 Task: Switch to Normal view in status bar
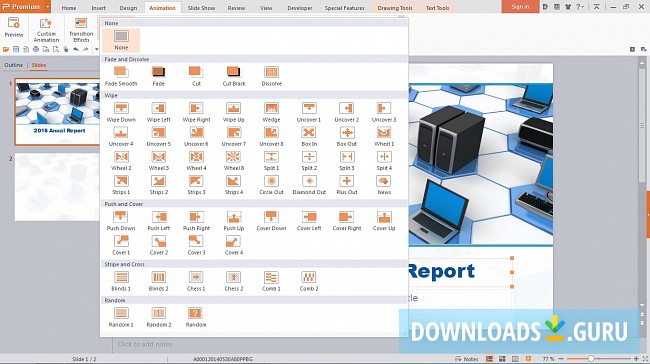[489, 359]
